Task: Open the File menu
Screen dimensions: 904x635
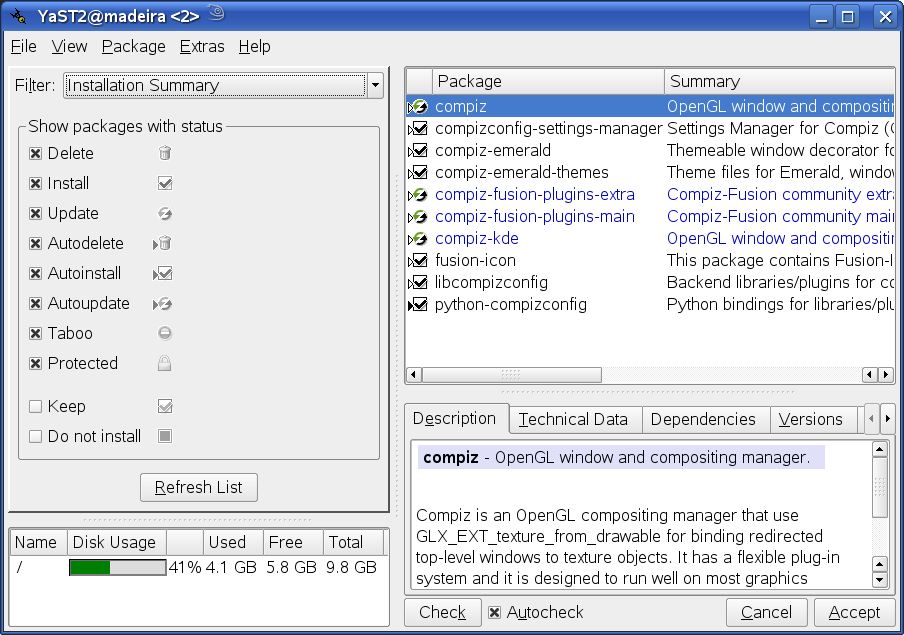Action: click(x=24, y=46)
